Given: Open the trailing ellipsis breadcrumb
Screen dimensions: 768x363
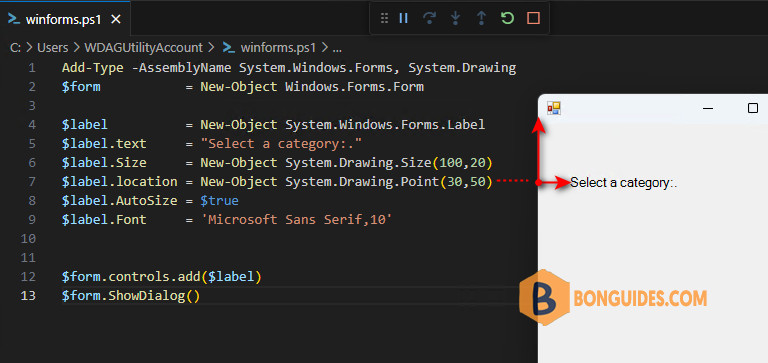Looking at the screenshot, I should click(337, 48).
